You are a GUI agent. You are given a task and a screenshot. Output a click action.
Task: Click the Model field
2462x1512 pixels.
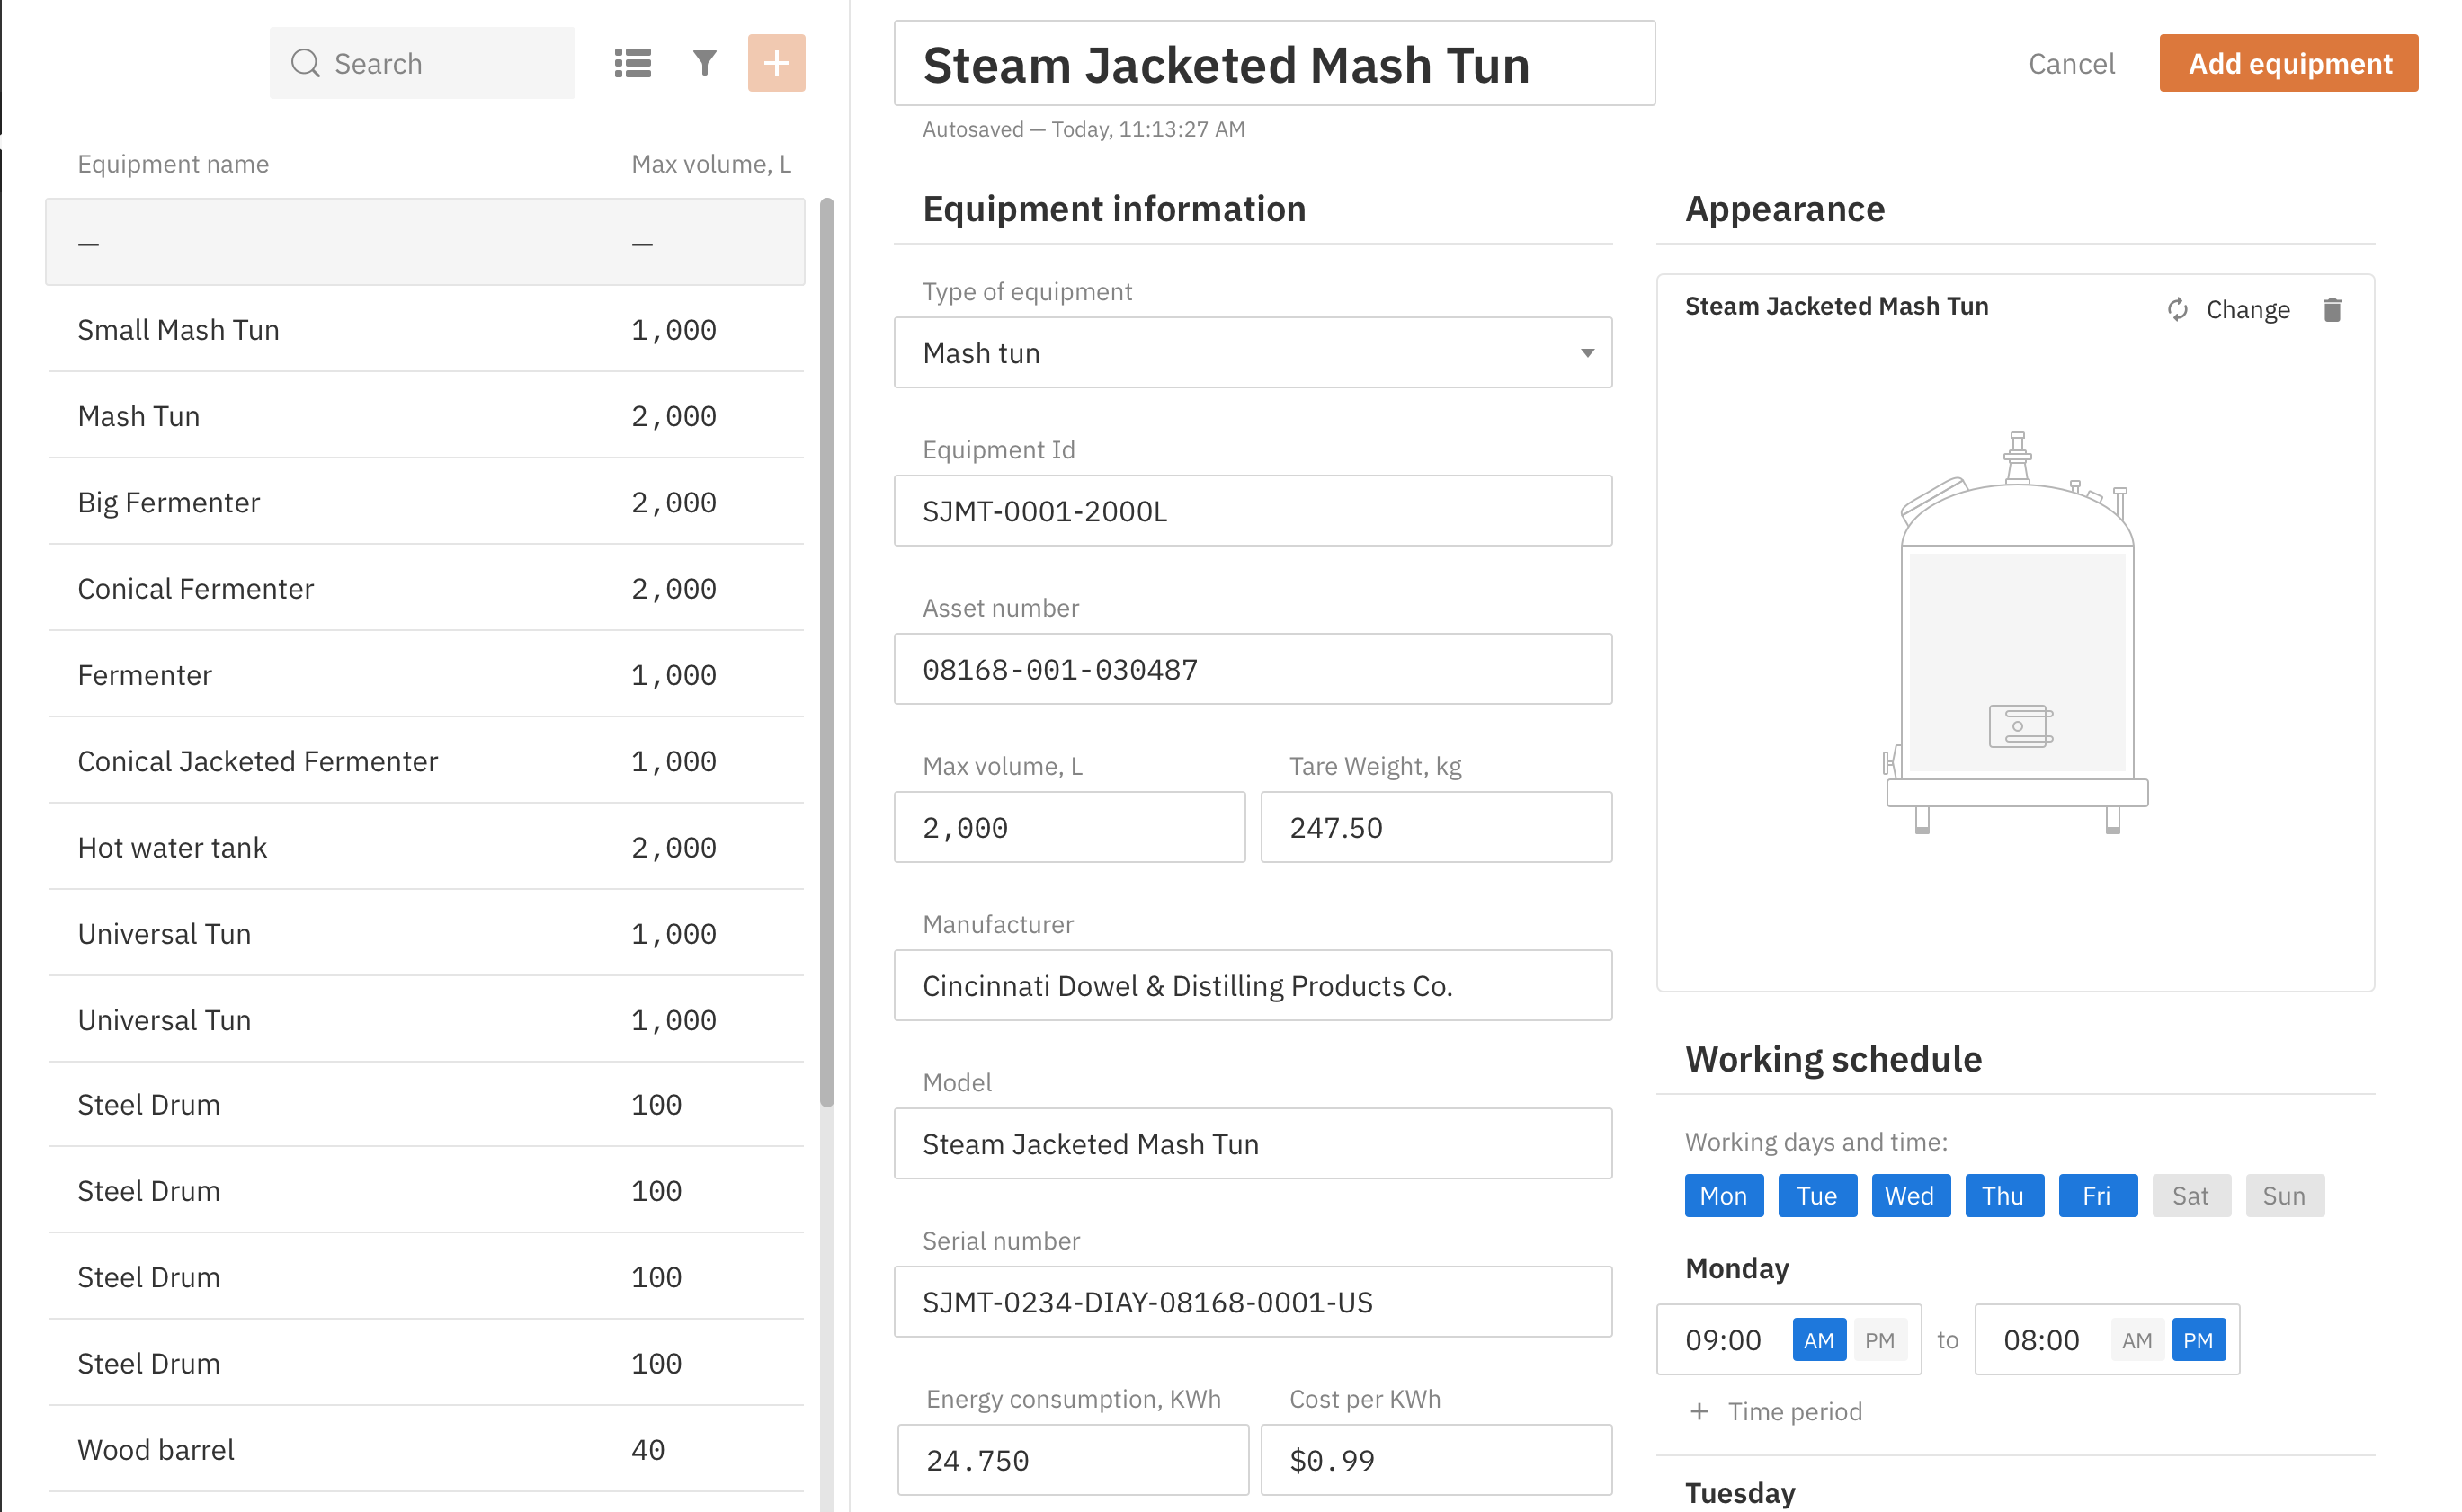pyautogui.click(x=1253, y=1143)
